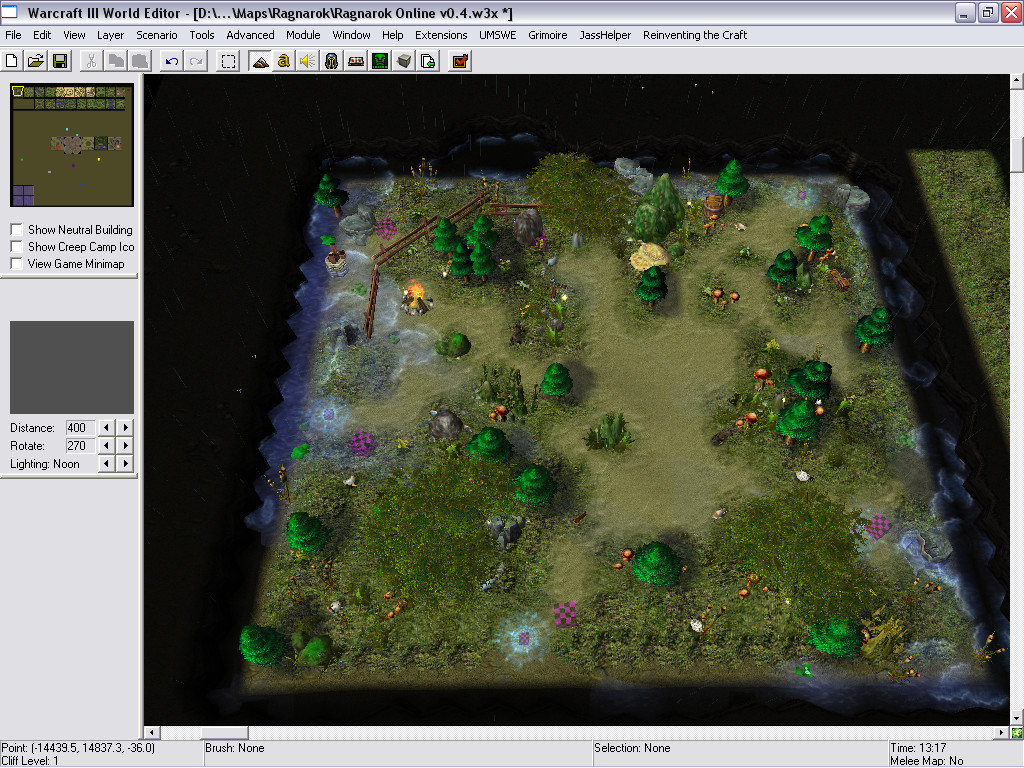Increase Distance with right arrow

[125, 428]
